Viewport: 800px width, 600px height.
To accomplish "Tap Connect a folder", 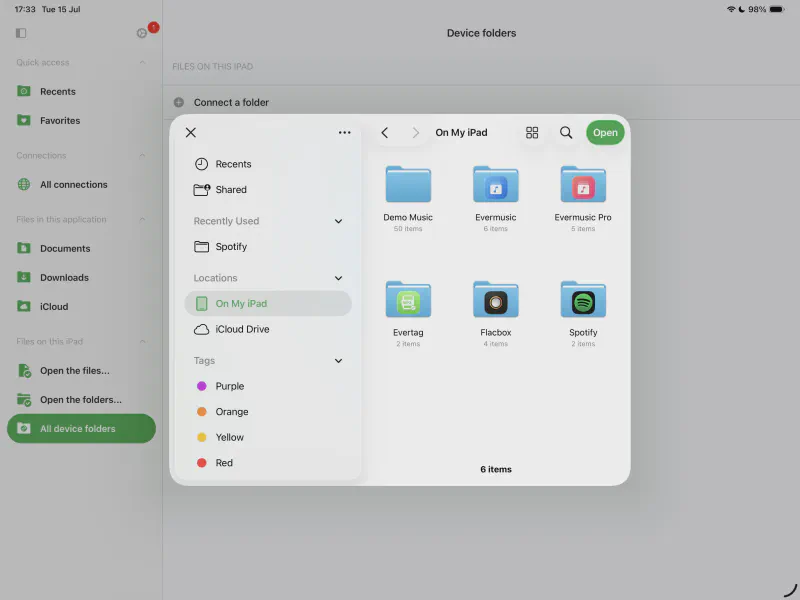I will pyautogui.click(x=231, y=102).
